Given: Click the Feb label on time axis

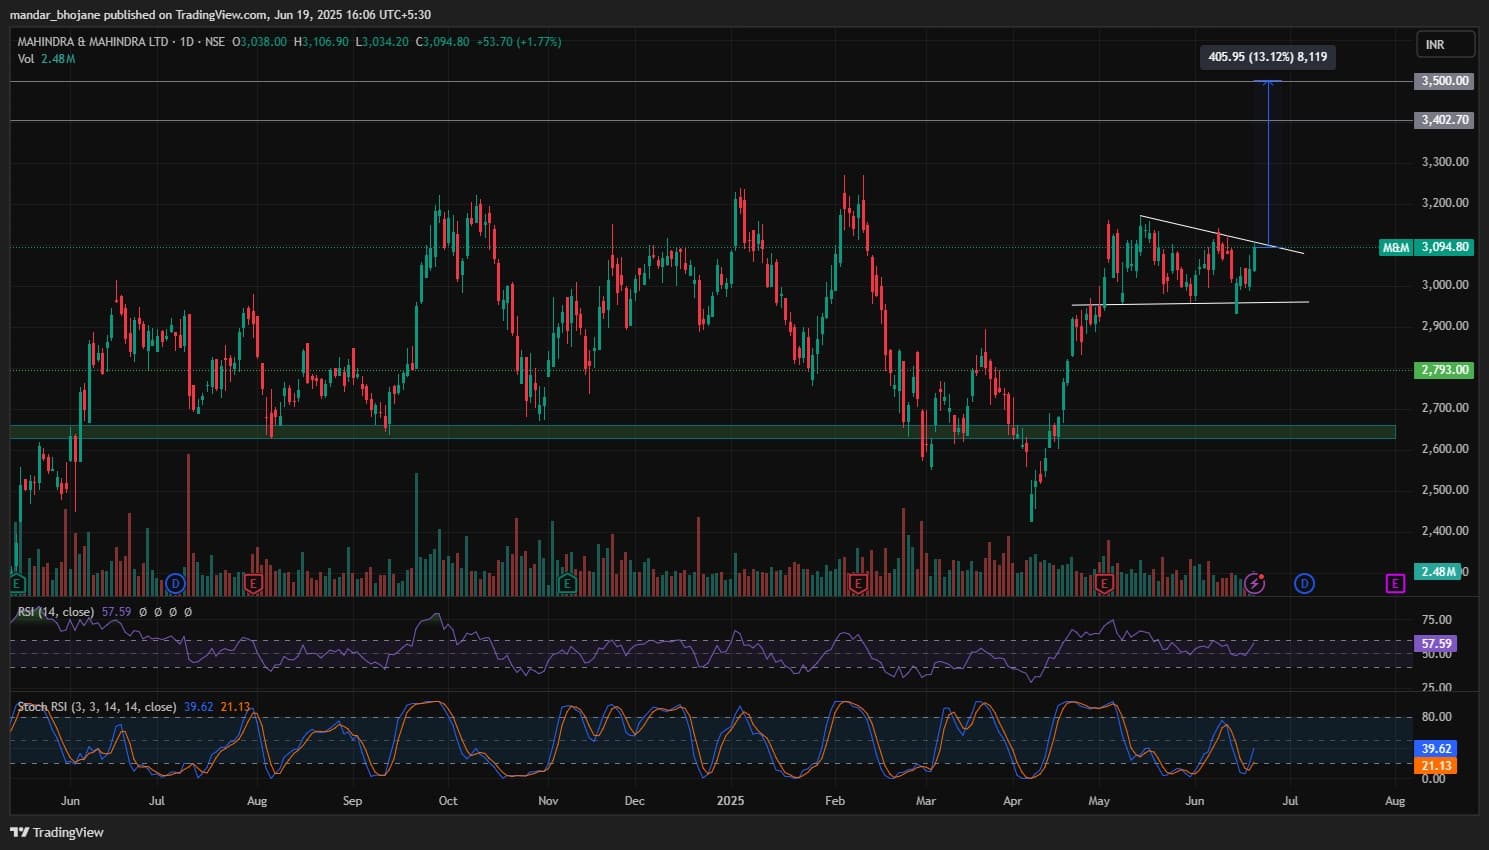Looking at the screenshot, I should tap(835, 801).
